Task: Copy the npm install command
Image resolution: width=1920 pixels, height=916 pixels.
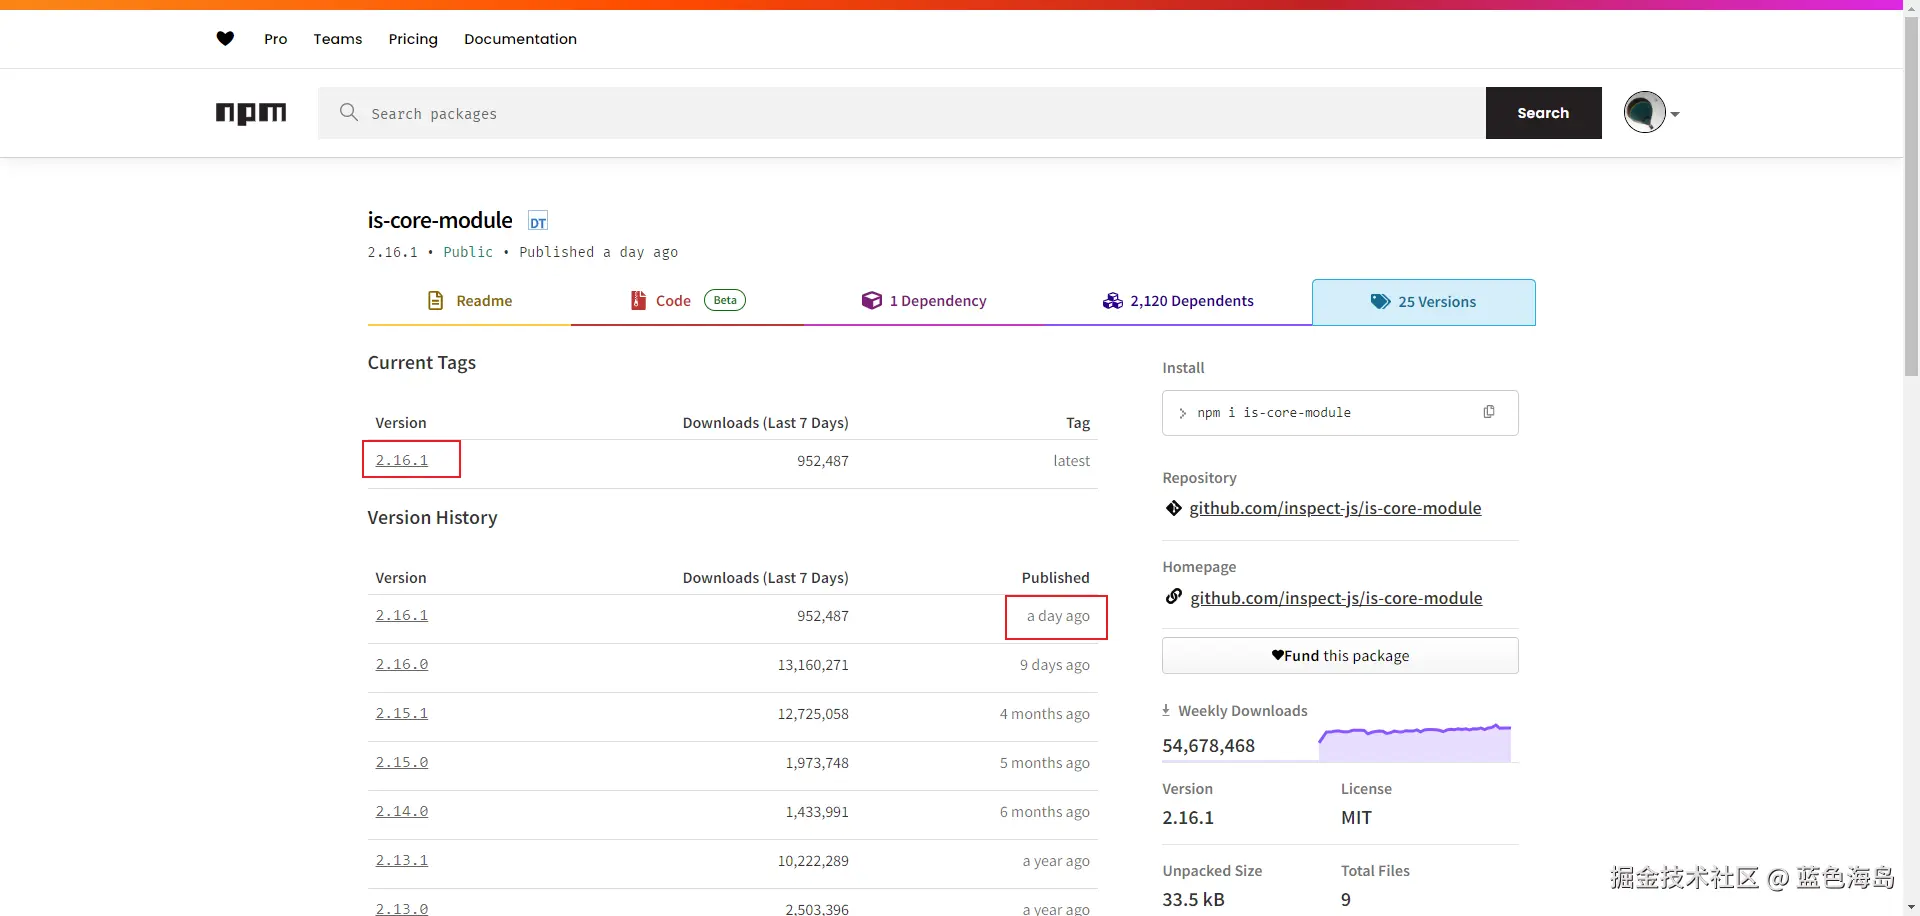Action: point(1489,412)
